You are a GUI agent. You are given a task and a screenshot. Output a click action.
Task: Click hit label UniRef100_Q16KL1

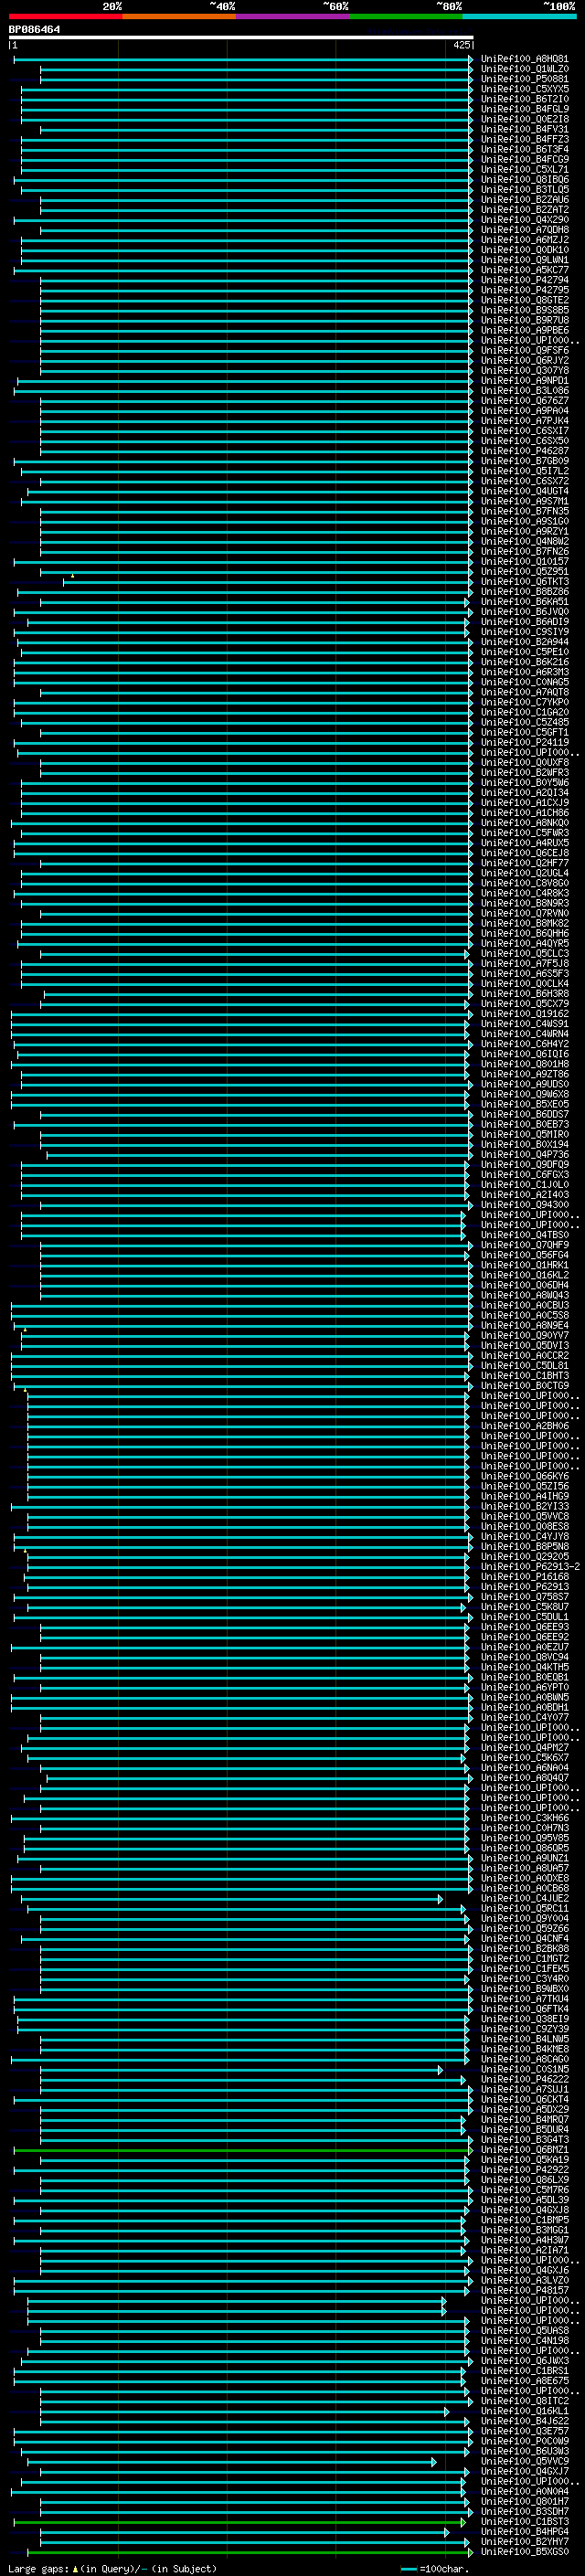[524, 2411]
